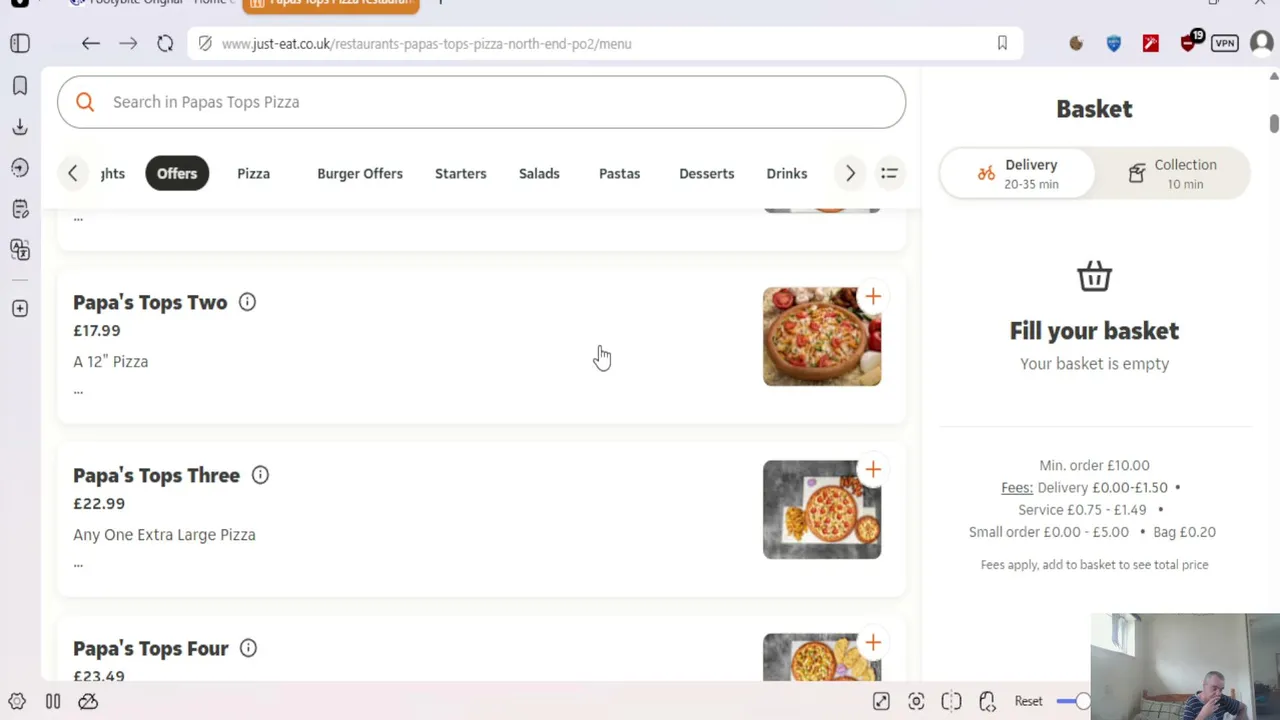Open bookmarks from the left sidebar
This screenshot has width=1280, height=720.
[x=20, y=86]
